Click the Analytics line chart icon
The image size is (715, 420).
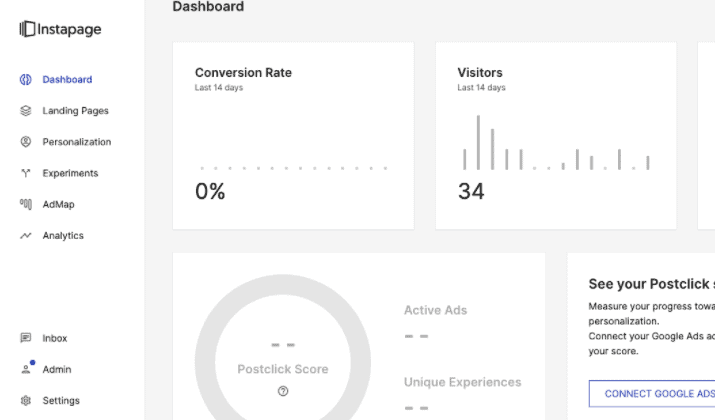pos(26,236)
